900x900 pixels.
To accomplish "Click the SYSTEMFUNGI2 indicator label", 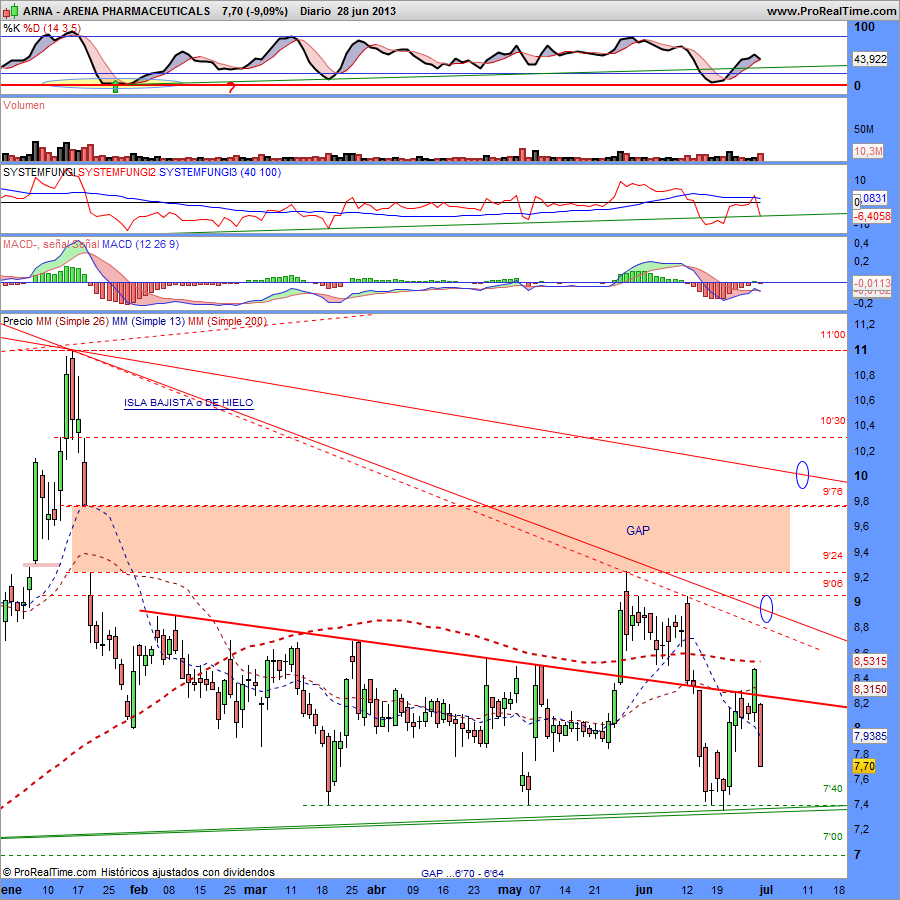I will click(x=117, y=172).
